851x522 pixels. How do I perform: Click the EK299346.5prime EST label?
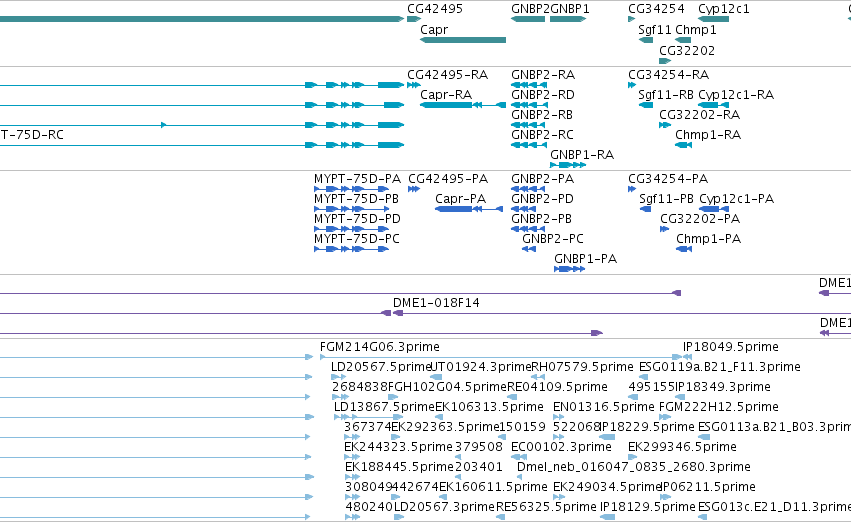click(x=682, y=447)
